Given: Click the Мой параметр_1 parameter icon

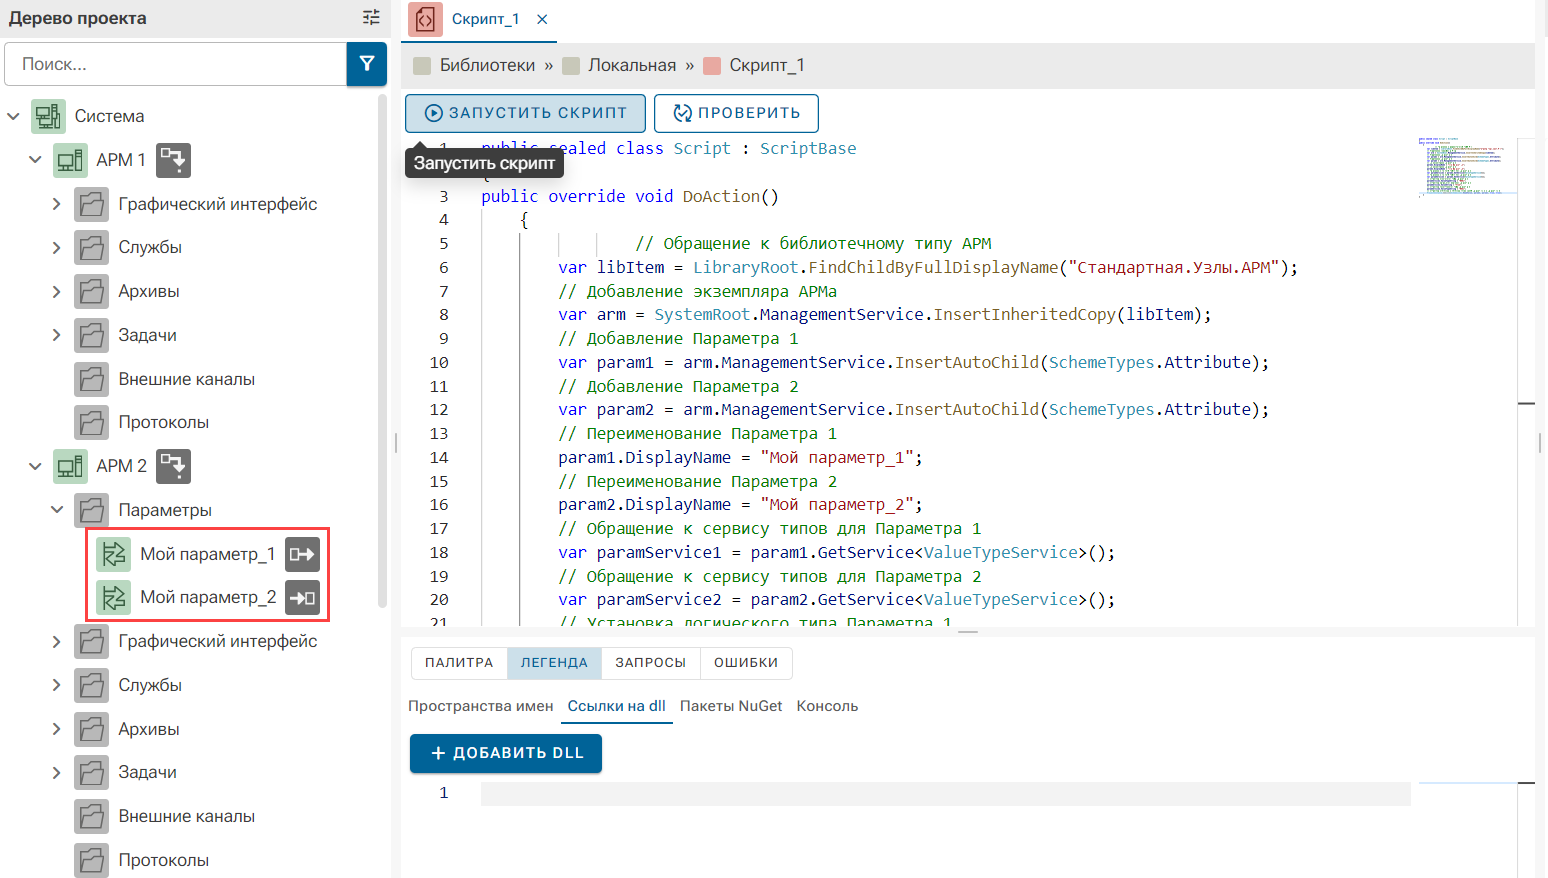Looking at the screenshot, I should [x=114, y=554].
